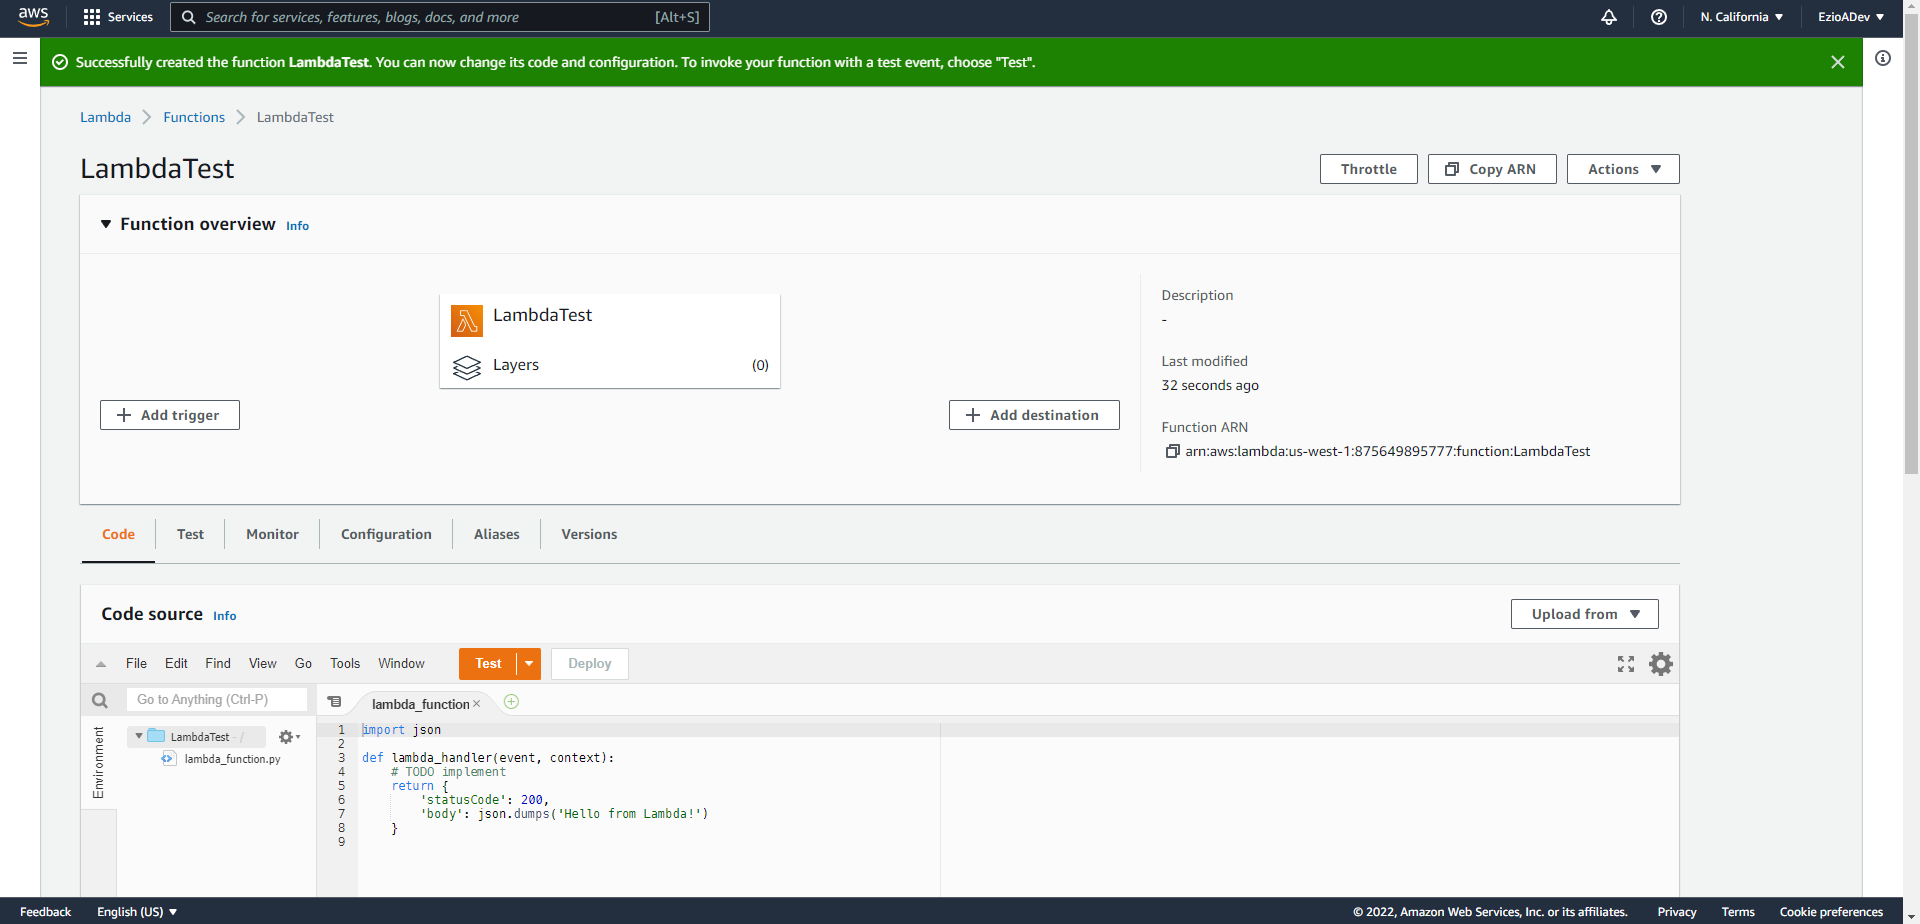Click the Add destination button

tap(1034, 415)
